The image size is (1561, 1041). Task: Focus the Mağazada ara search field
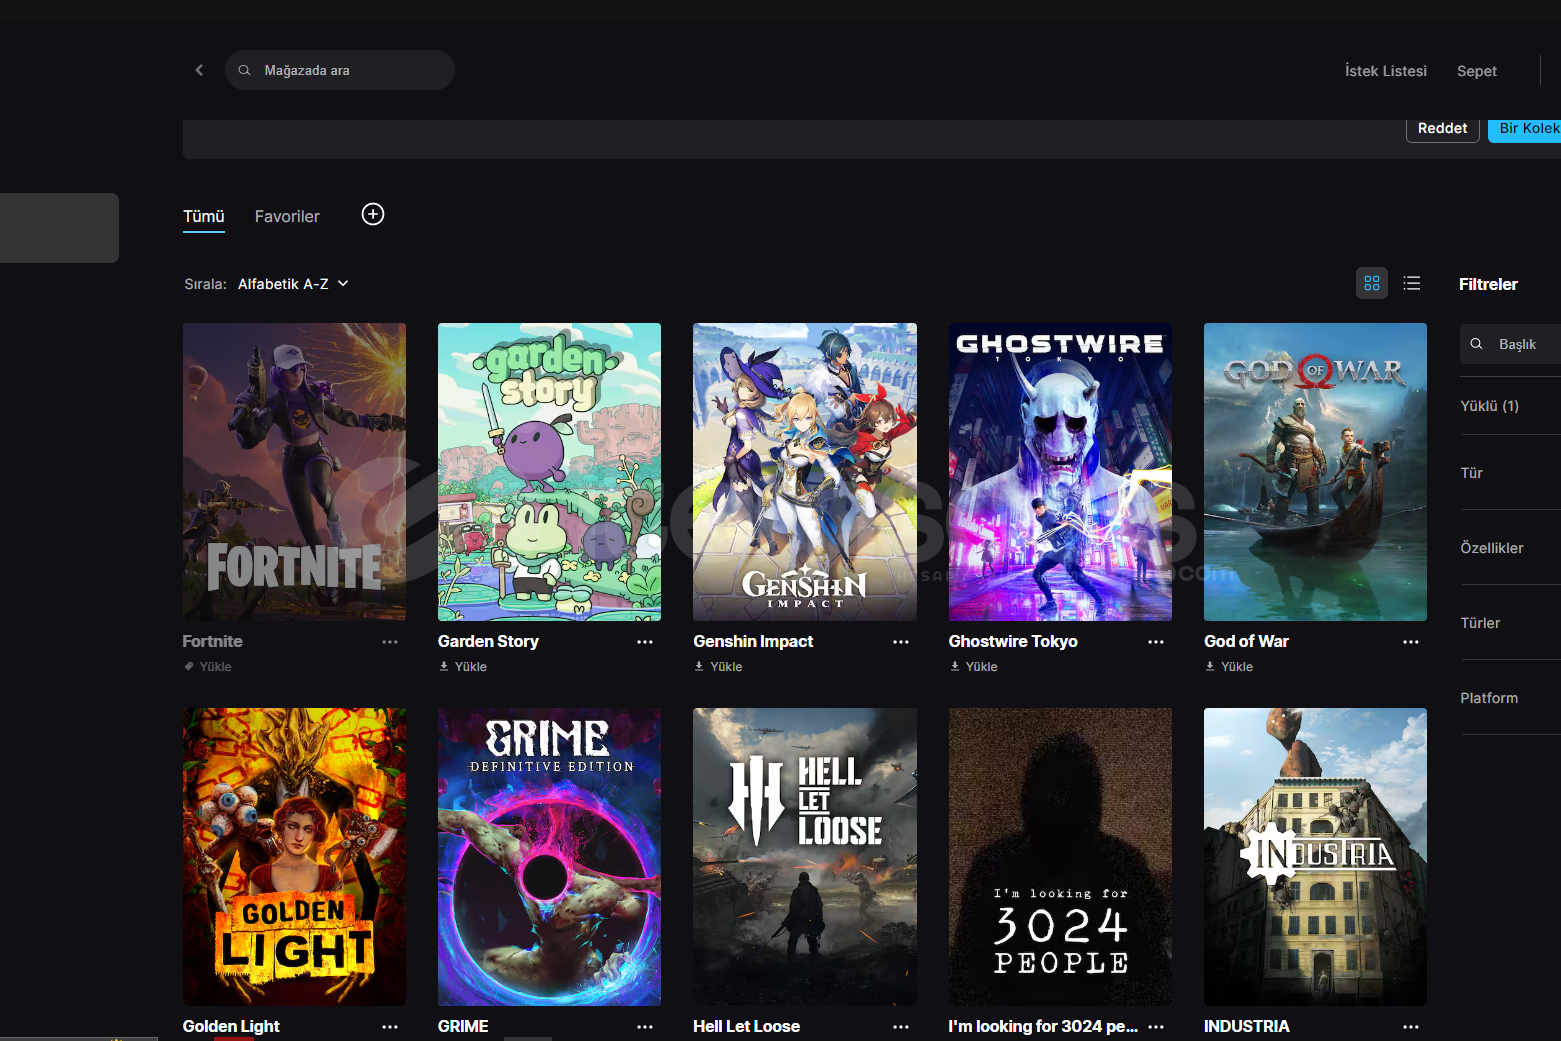point(340,70)
